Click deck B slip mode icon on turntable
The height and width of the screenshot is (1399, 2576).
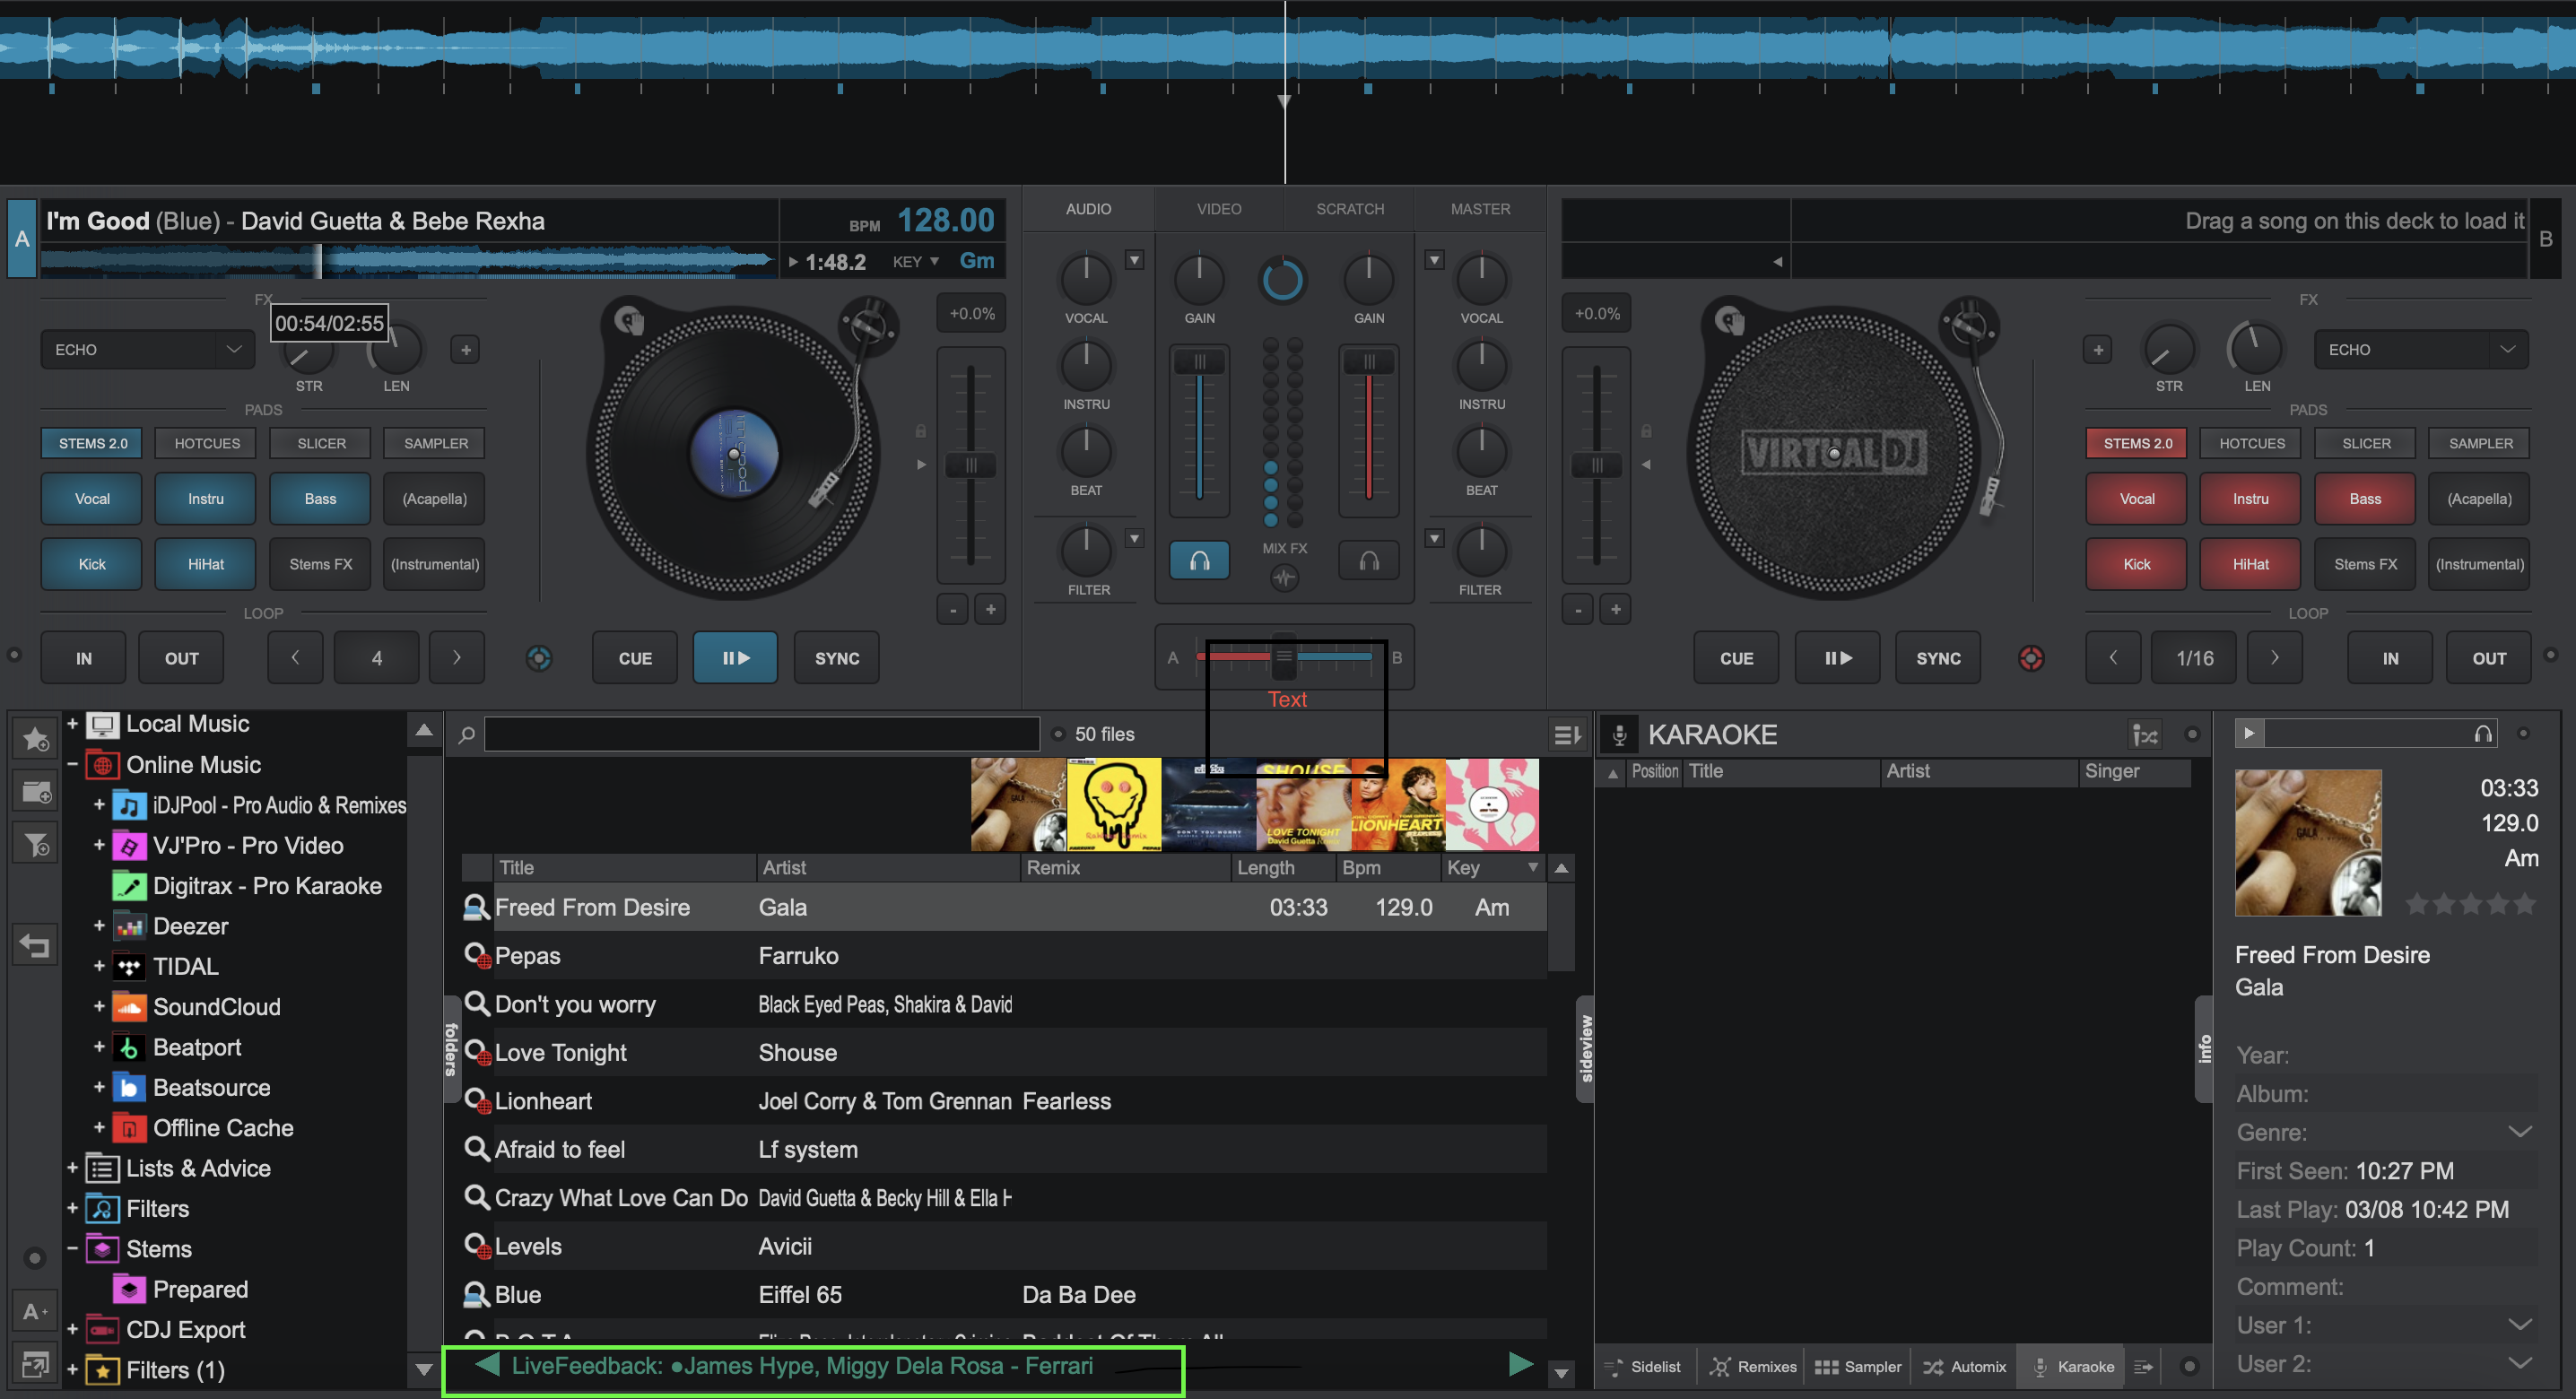pos(1731,321)
